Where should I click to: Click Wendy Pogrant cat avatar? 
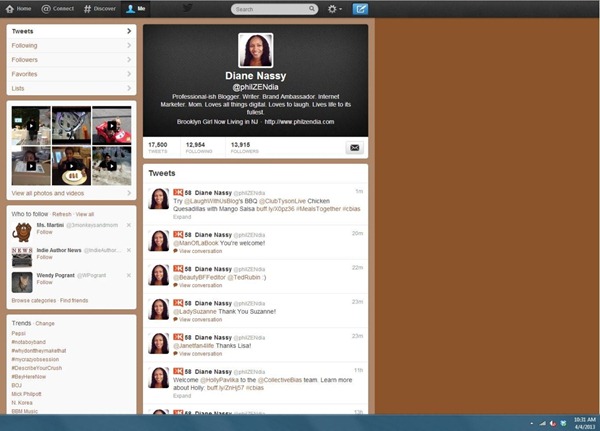22,282
